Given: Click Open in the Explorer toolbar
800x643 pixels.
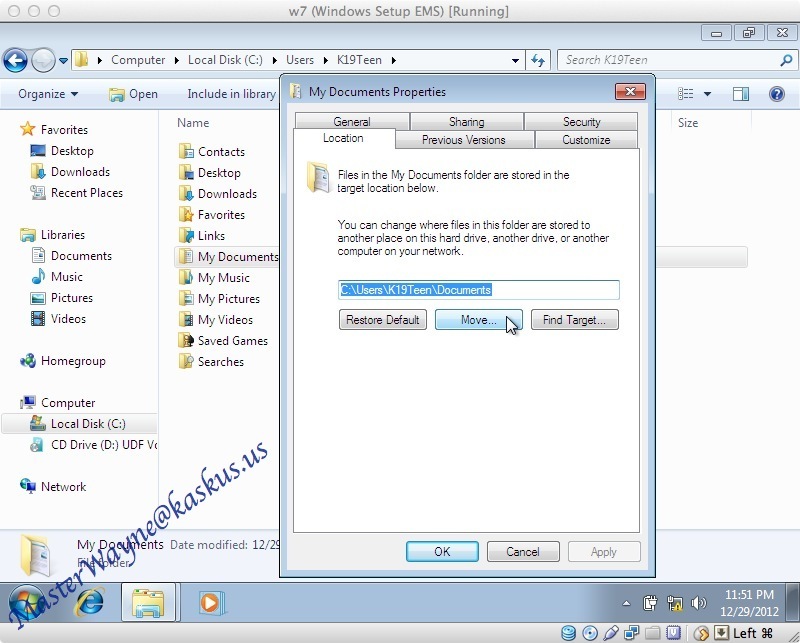Looking at the screenshot, I should click(134, 94).
